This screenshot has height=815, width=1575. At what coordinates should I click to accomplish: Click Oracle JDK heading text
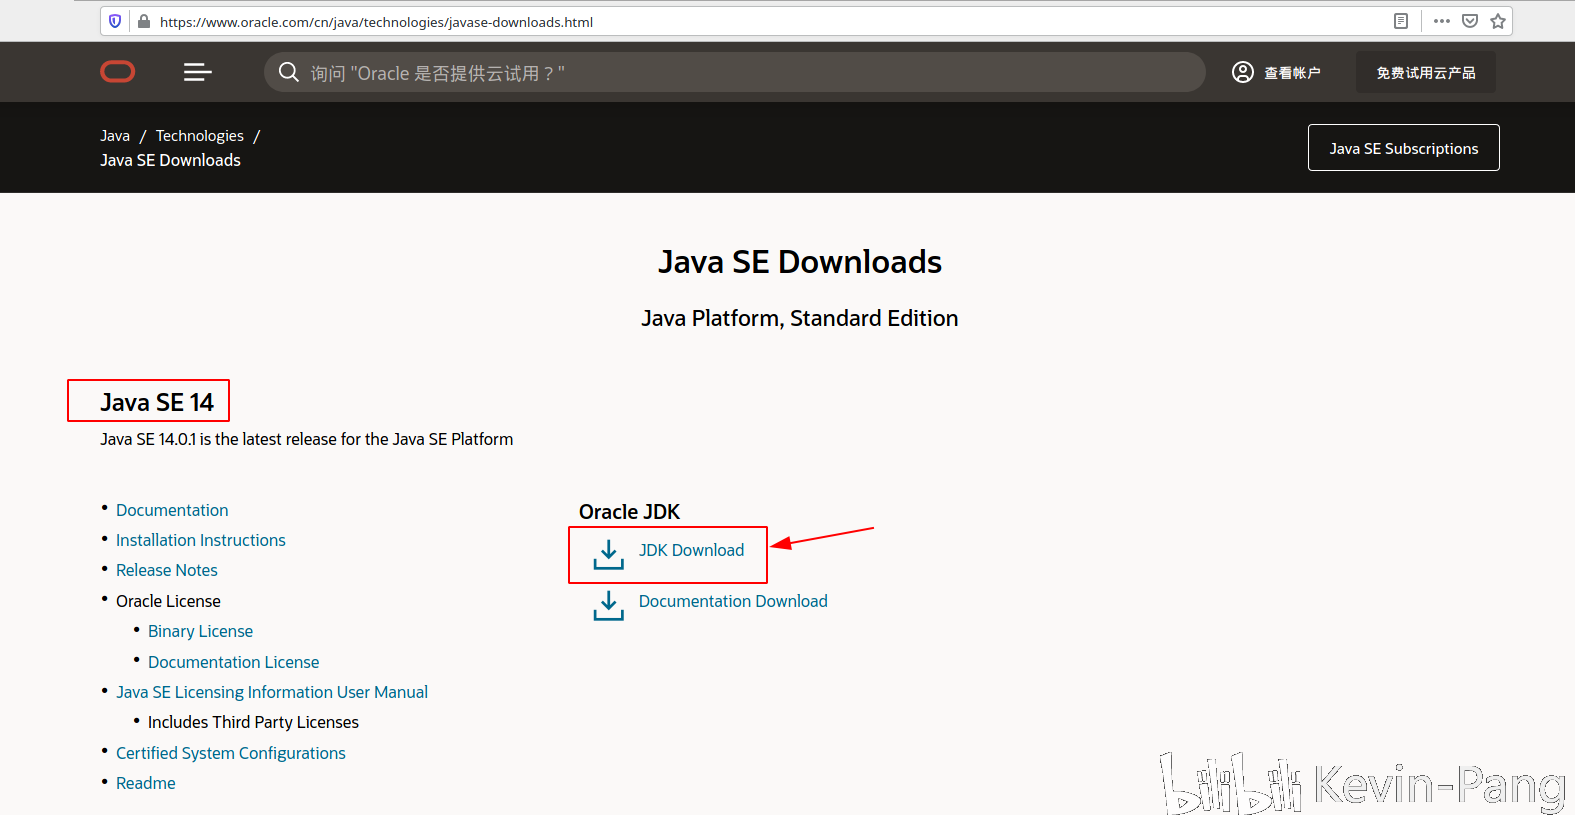click(x=629, y=512)
